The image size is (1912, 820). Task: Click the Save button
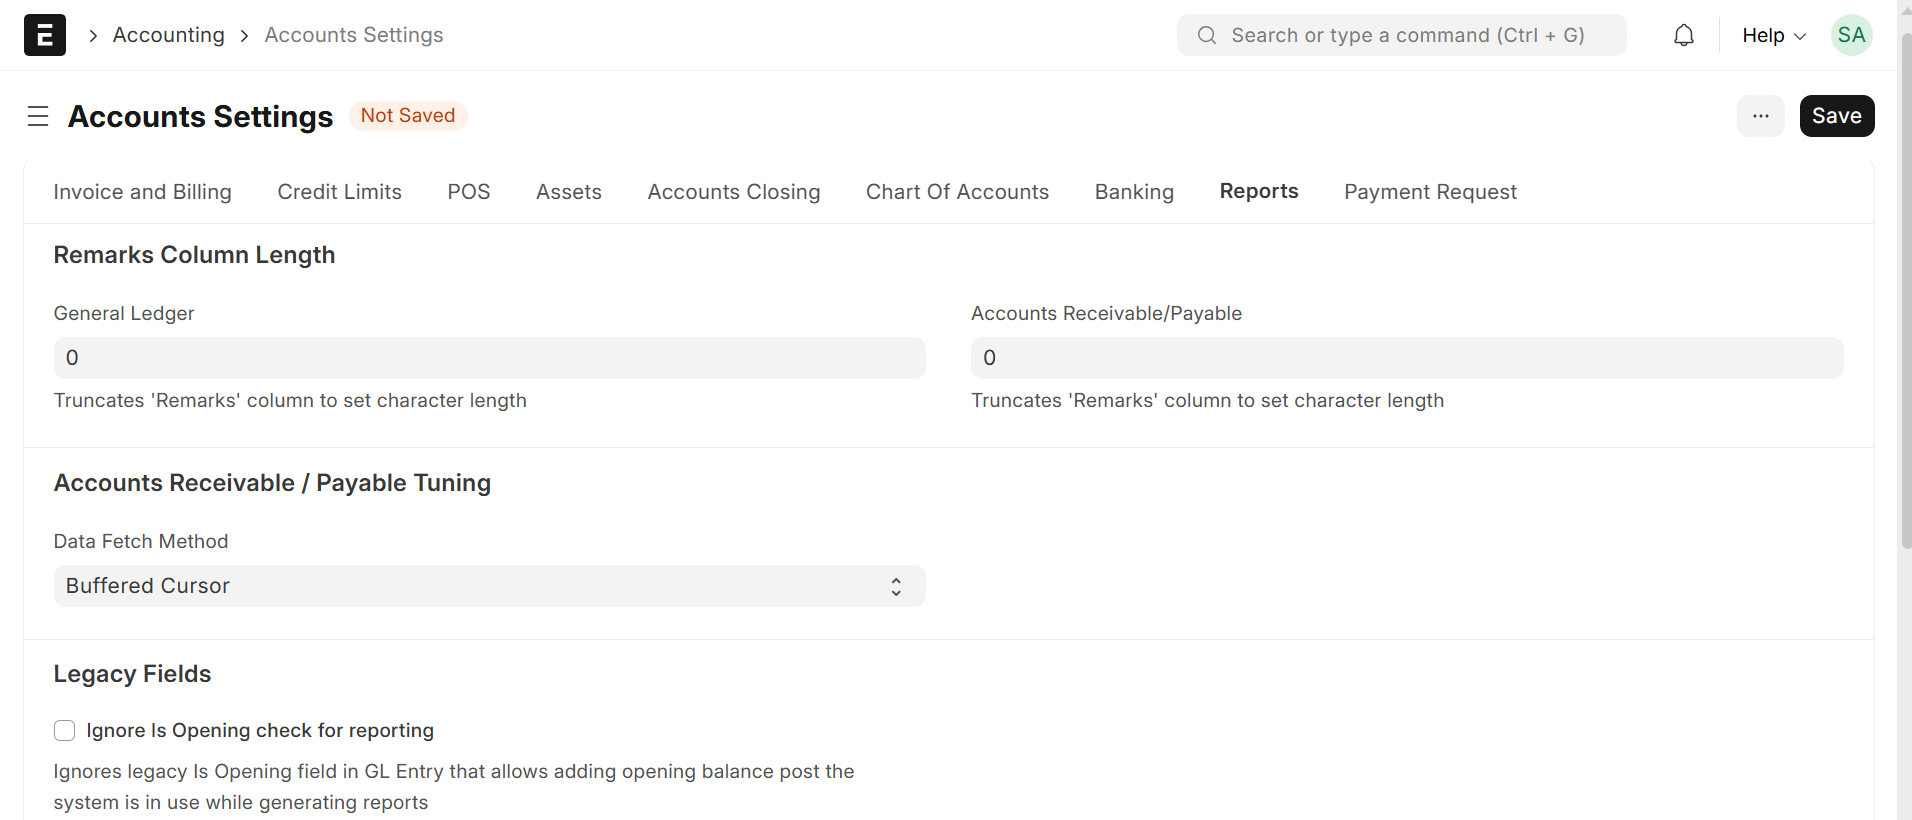pos(1836,116)
